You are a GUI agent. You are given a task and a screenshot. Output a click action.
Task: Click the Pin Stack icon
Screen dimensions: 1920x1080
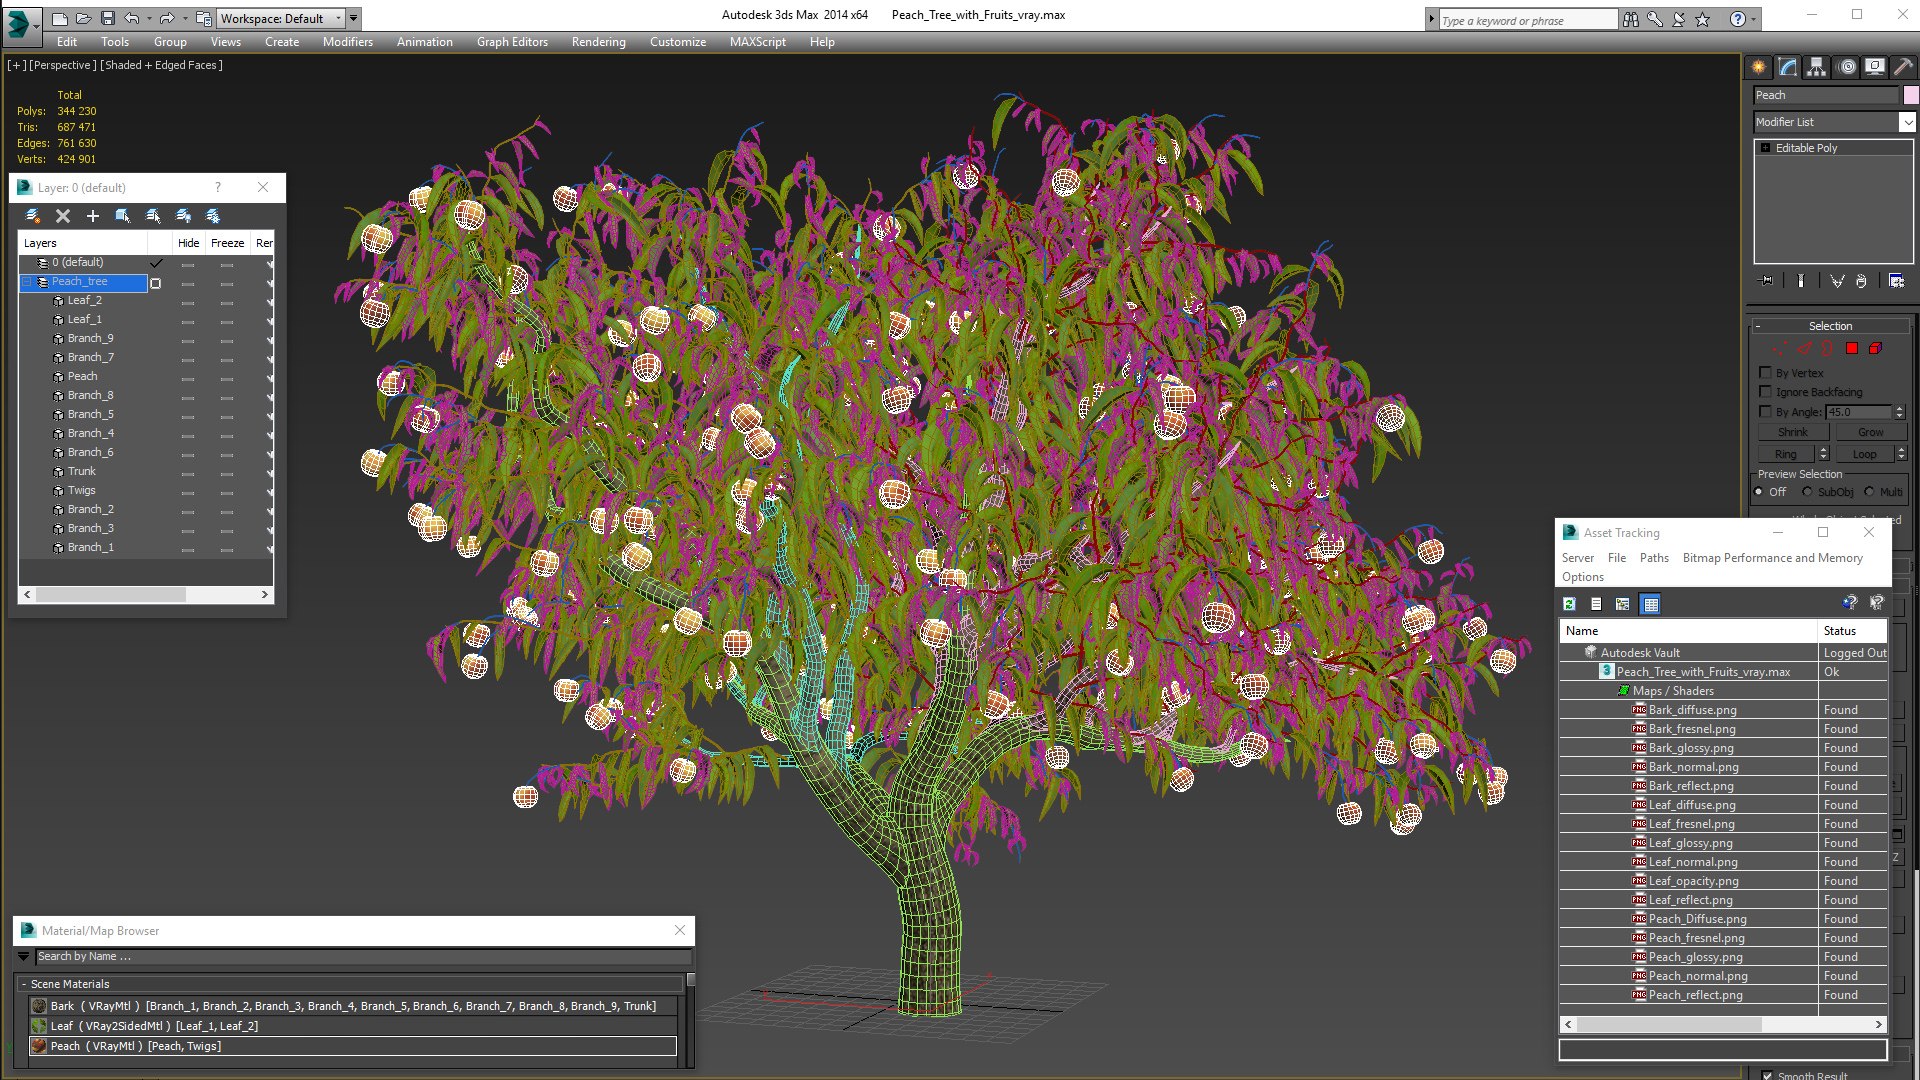click(x=1766, y=281)
